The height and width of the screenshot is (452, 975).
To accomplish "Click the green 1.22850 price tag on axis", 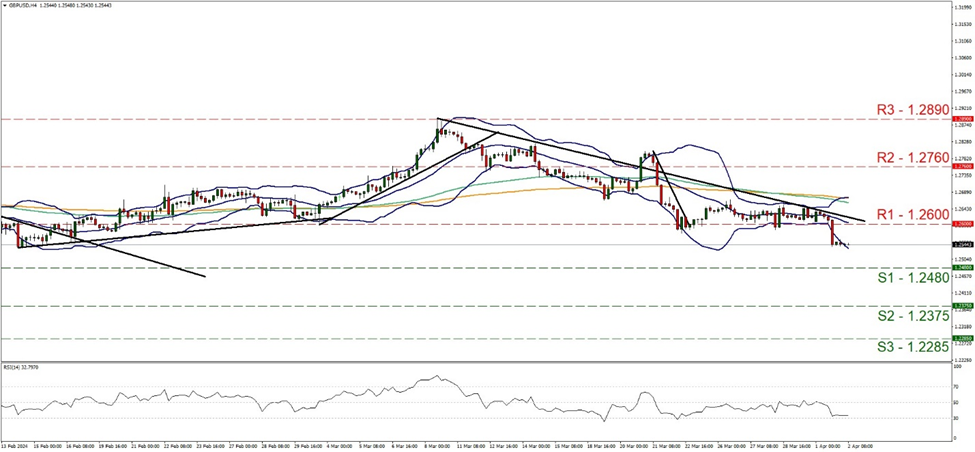I will pyautogui.click(x=961, y=339).
